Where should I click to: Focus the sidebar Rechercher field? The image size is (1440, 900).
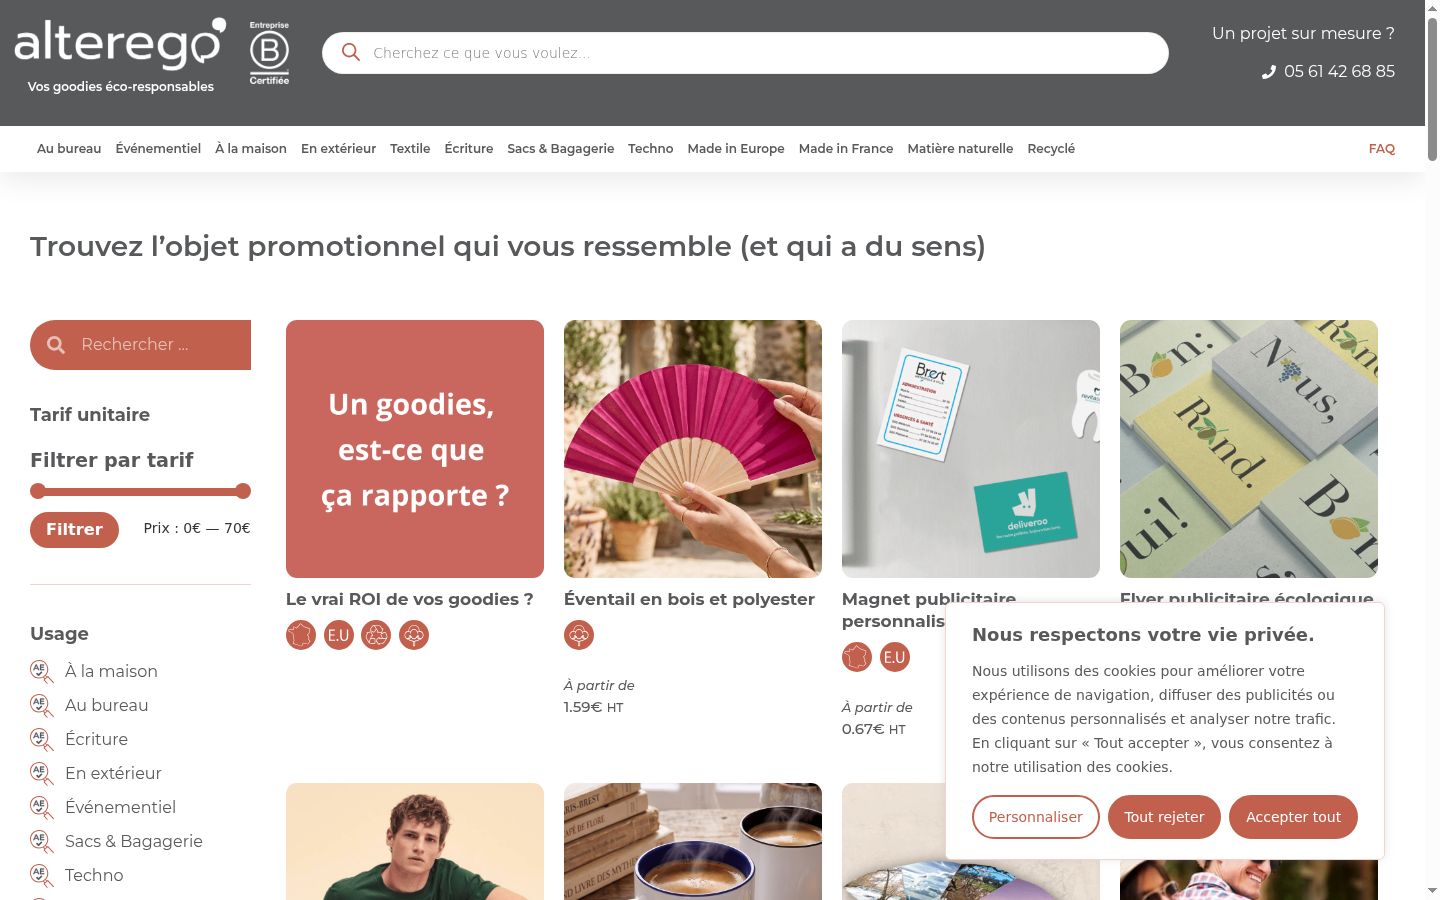[x=140, y=345]
